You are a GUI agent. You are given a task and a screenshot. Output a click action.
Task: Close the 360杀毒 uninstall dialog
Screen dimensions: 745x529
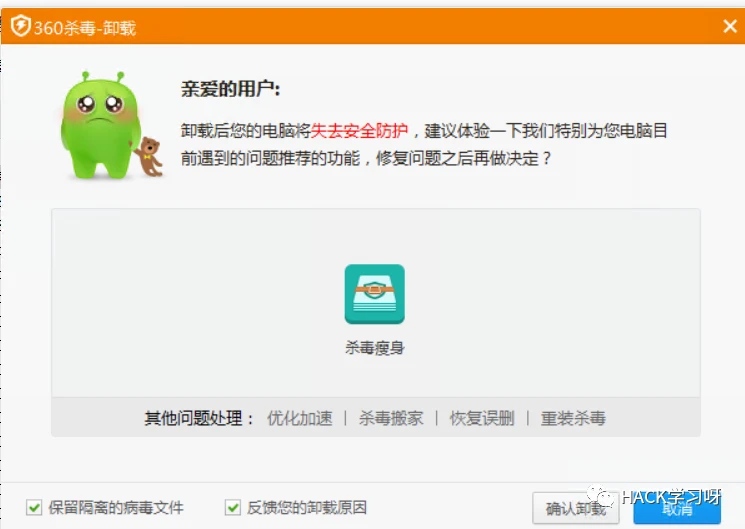pyautogui.click(x=729, y=27)
